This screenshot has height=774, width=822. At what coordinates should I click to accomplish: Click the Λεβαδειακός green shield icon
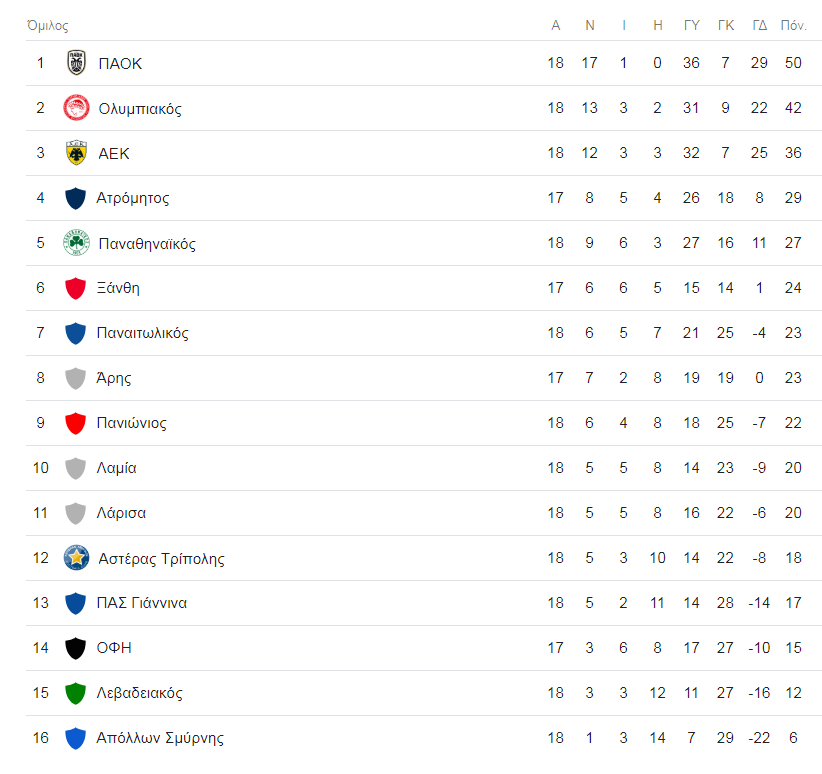tap(75, 693)
